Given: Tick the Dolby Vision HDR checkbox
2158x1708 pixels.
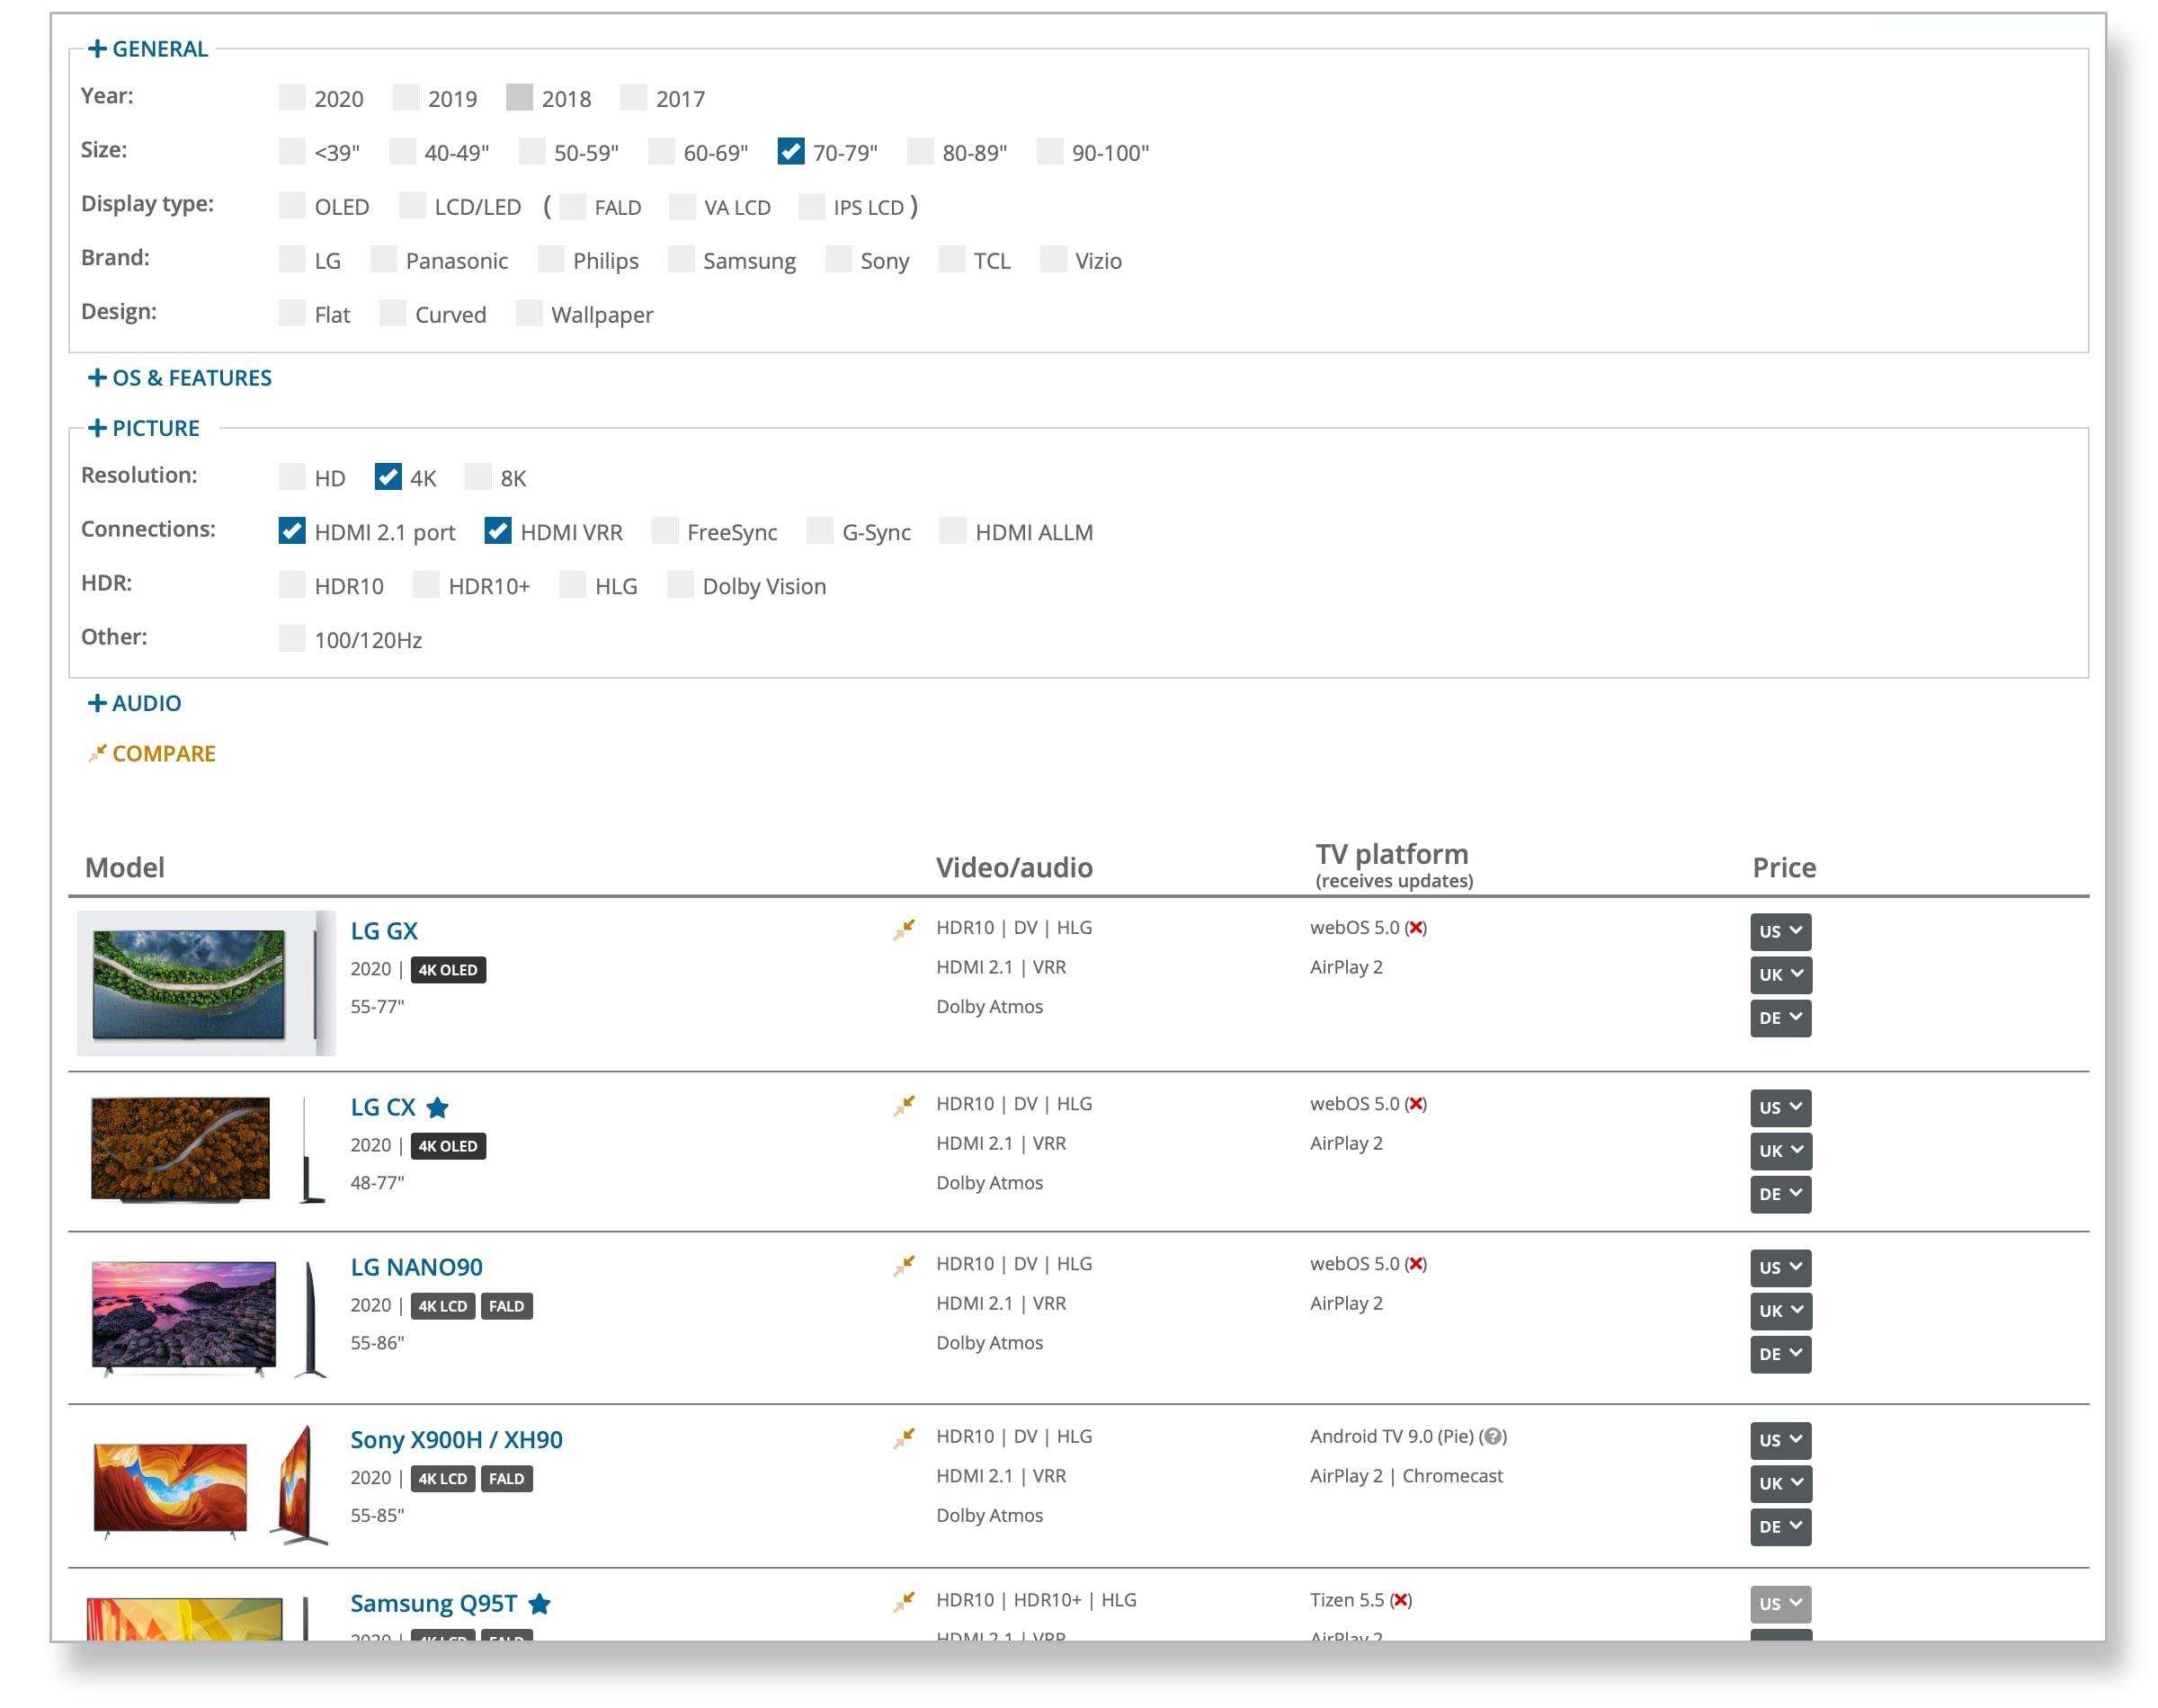Looking at the screenshot, I should [x=680, y=585].
